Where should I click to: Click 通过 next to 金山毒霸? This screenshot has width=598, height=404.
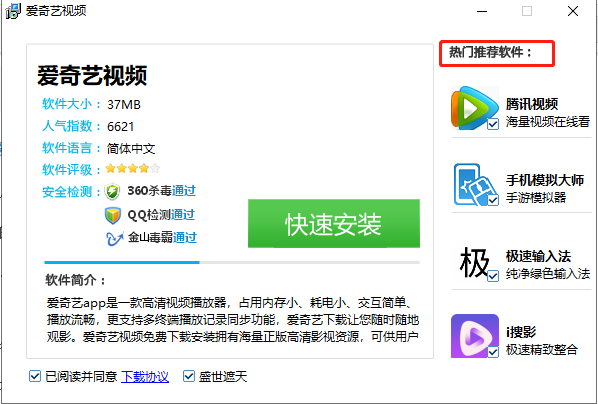(x=185, y=237)
